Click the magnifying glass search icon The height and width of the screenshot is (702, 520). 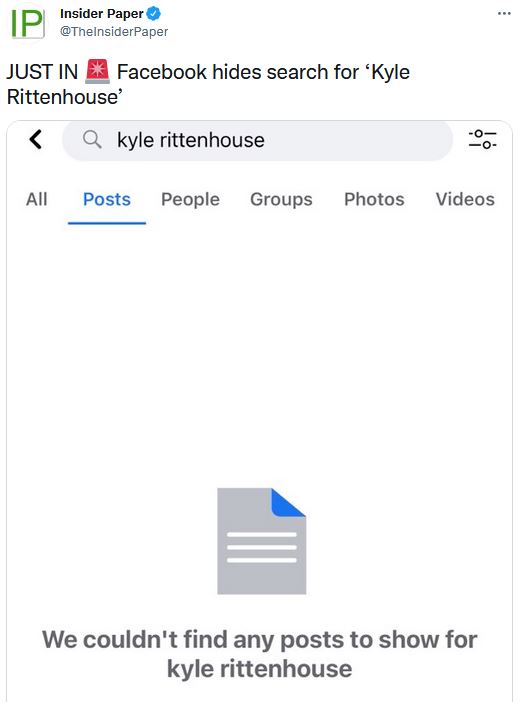[92, 140]
